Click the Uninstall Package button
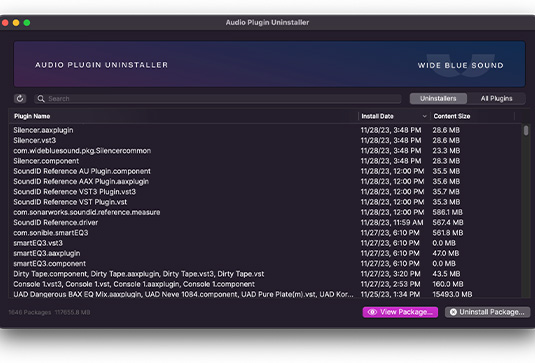The height and width of the screenshot is (363, 535). tap(488, 312)
